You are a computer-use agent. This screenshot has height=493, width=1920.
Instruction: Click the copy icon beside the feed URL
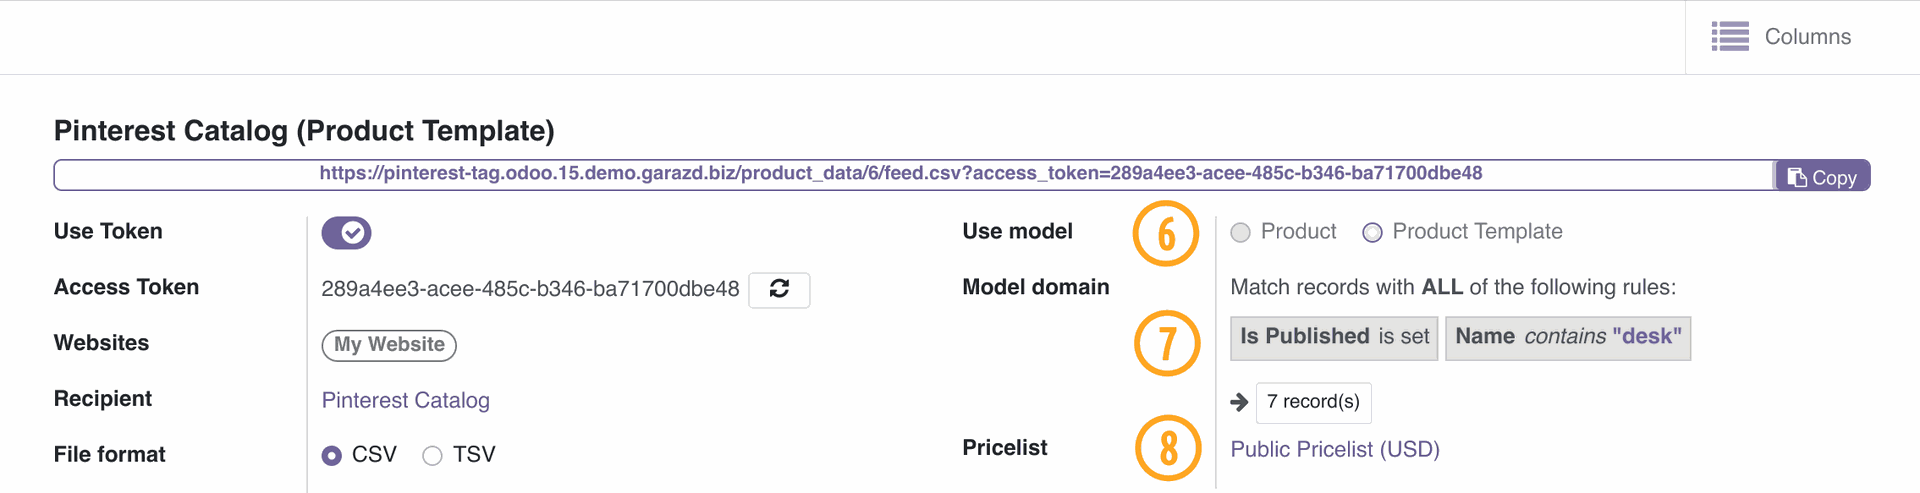pyautogui.click(x=1797, y=177)
